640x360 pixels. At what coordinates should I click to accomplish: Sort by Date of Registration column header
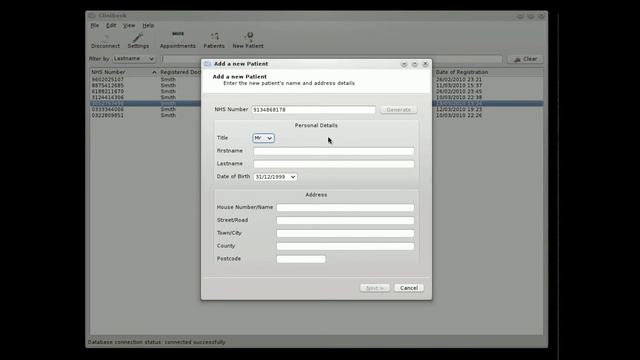[489, 72]
